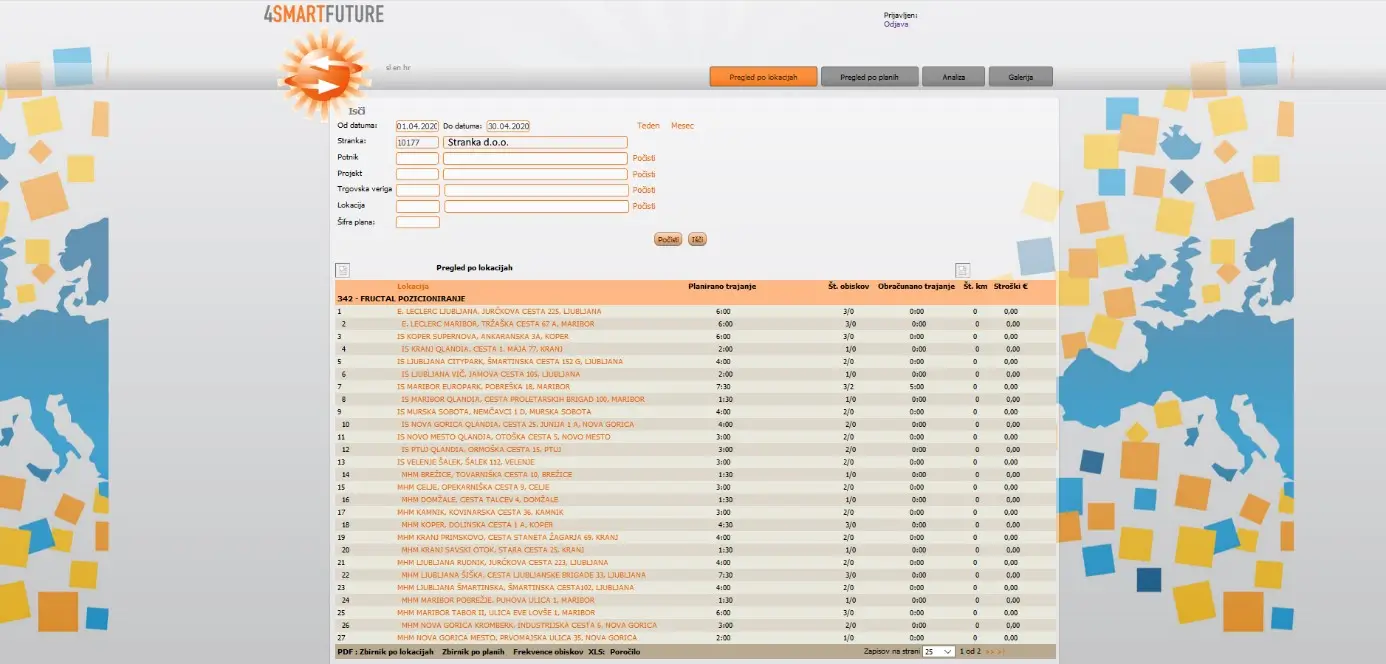Click the Trgovska veriga code input

[417, 190]
